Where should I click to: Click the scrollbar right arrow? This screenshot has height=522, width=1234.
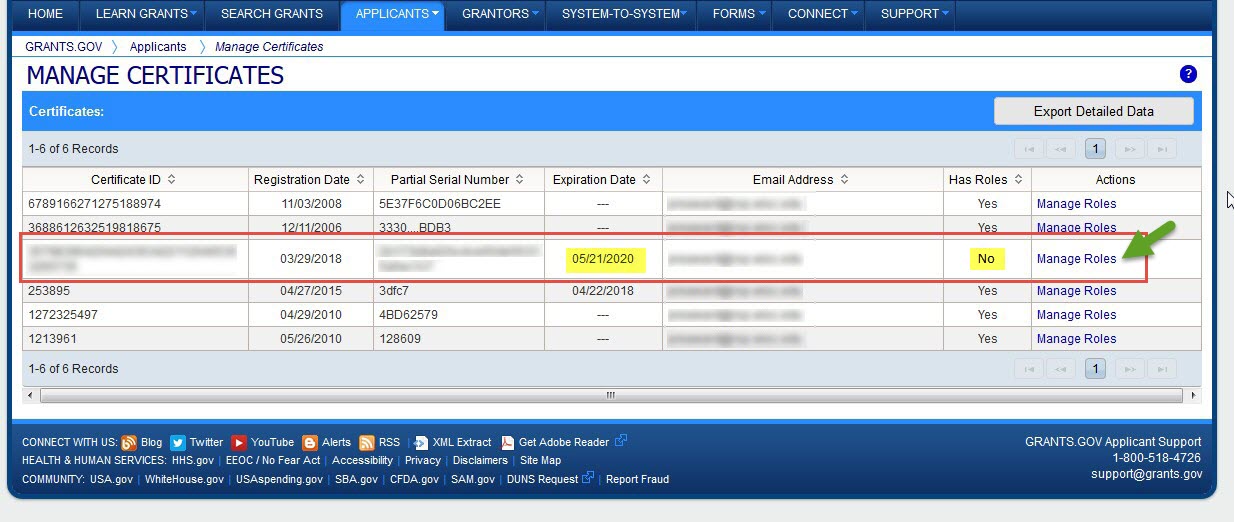tap(1192, 396)
